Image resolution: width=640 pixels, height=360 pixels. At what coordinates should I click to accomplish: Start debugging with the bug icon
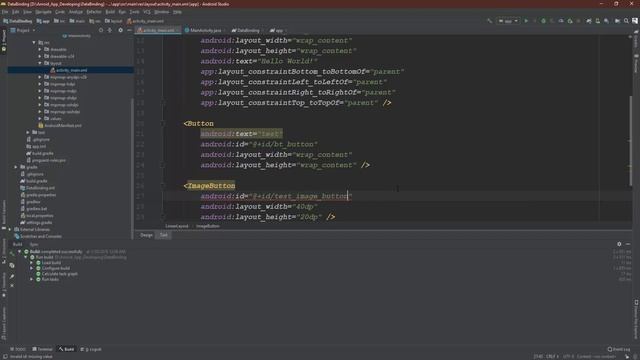(543, 21)
